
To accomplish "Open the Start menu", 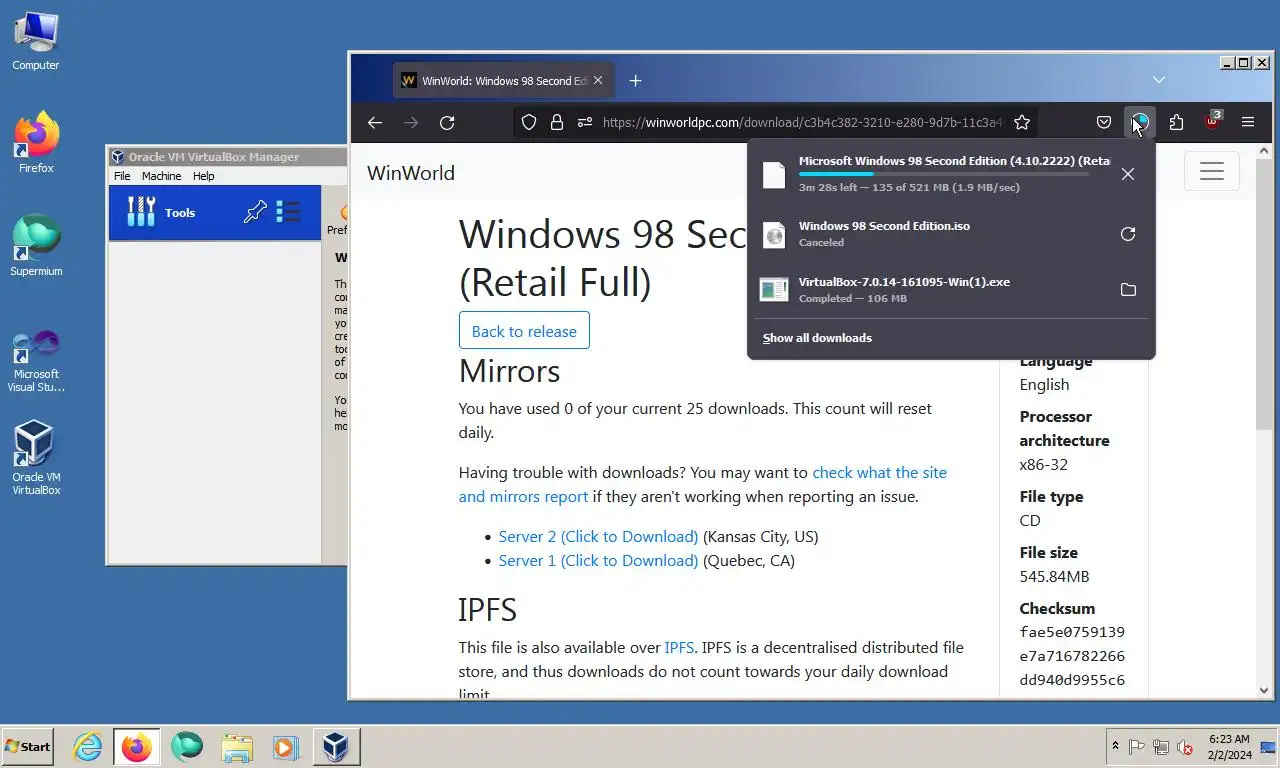I will [27, 746].
